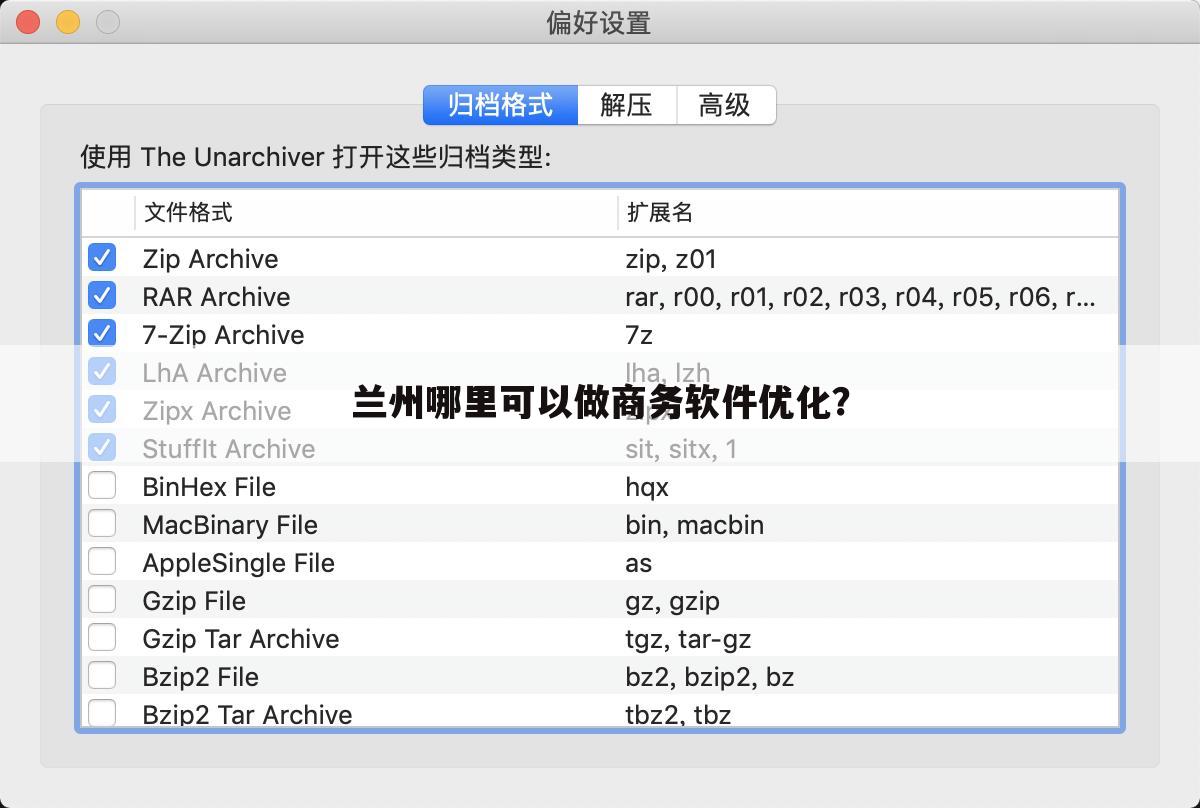Select the LhA Archive row
This screenshot has height=808, width=1200.
(x=214, y=371)
